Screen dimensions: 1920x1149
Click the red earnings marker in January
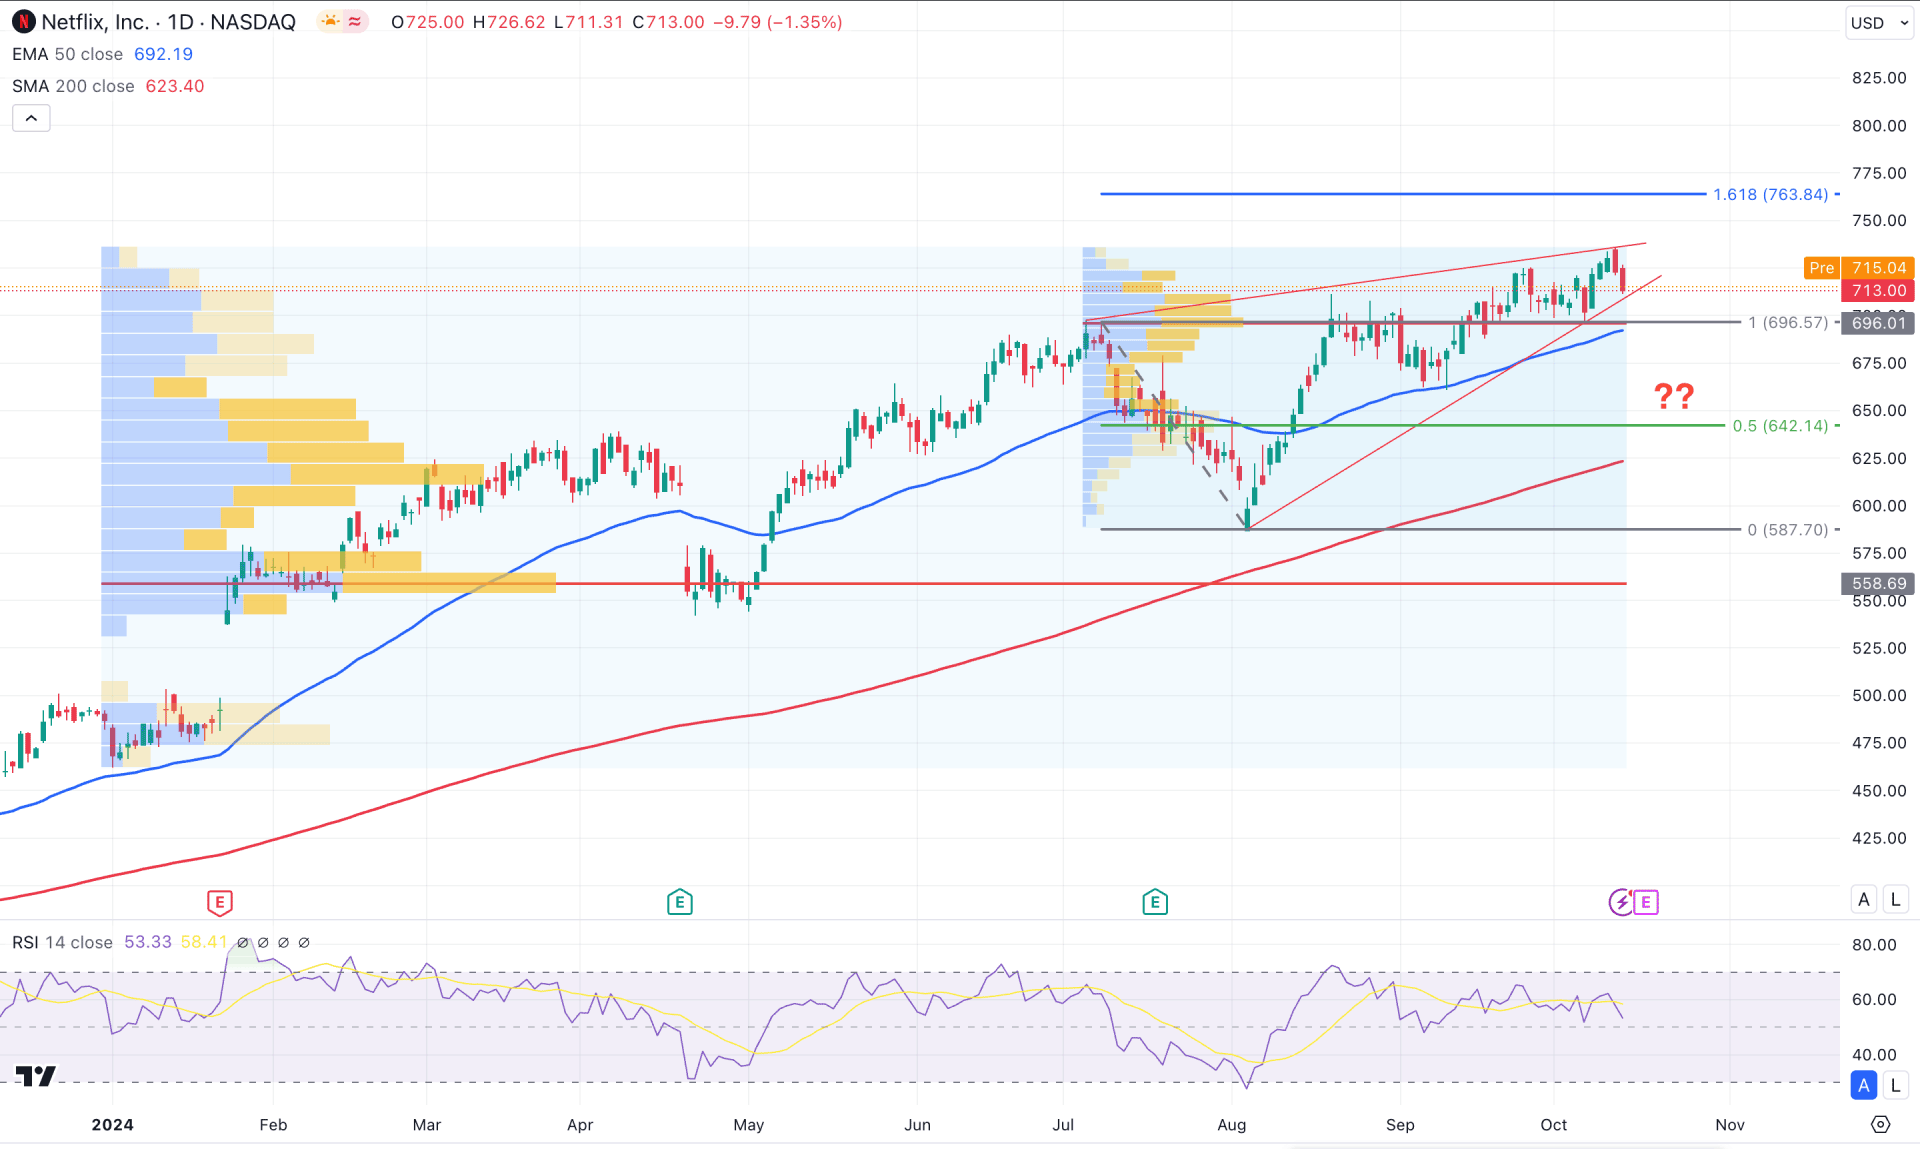tap(220, 903)
